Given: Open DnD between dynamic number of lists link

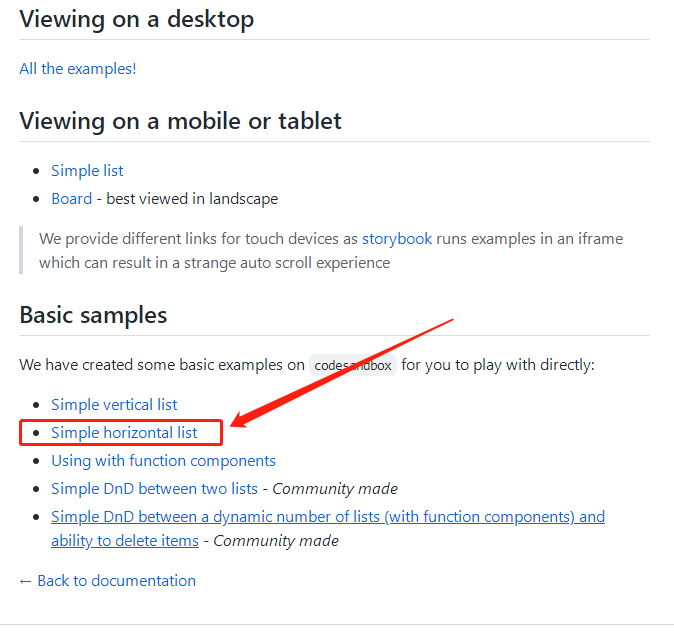Looking at the screenshot, I should 328,528.
